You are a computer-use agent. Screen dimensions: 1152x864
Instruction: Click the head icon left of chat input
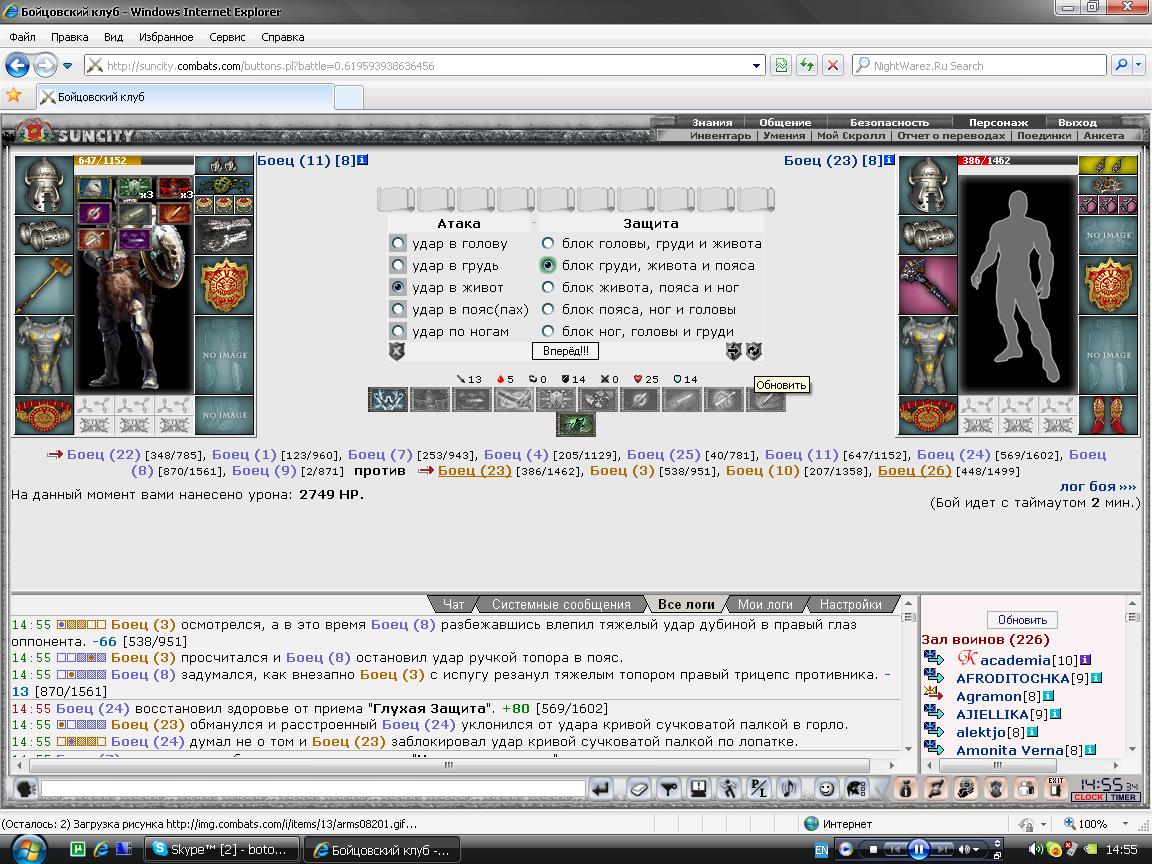tap(26, 788)
